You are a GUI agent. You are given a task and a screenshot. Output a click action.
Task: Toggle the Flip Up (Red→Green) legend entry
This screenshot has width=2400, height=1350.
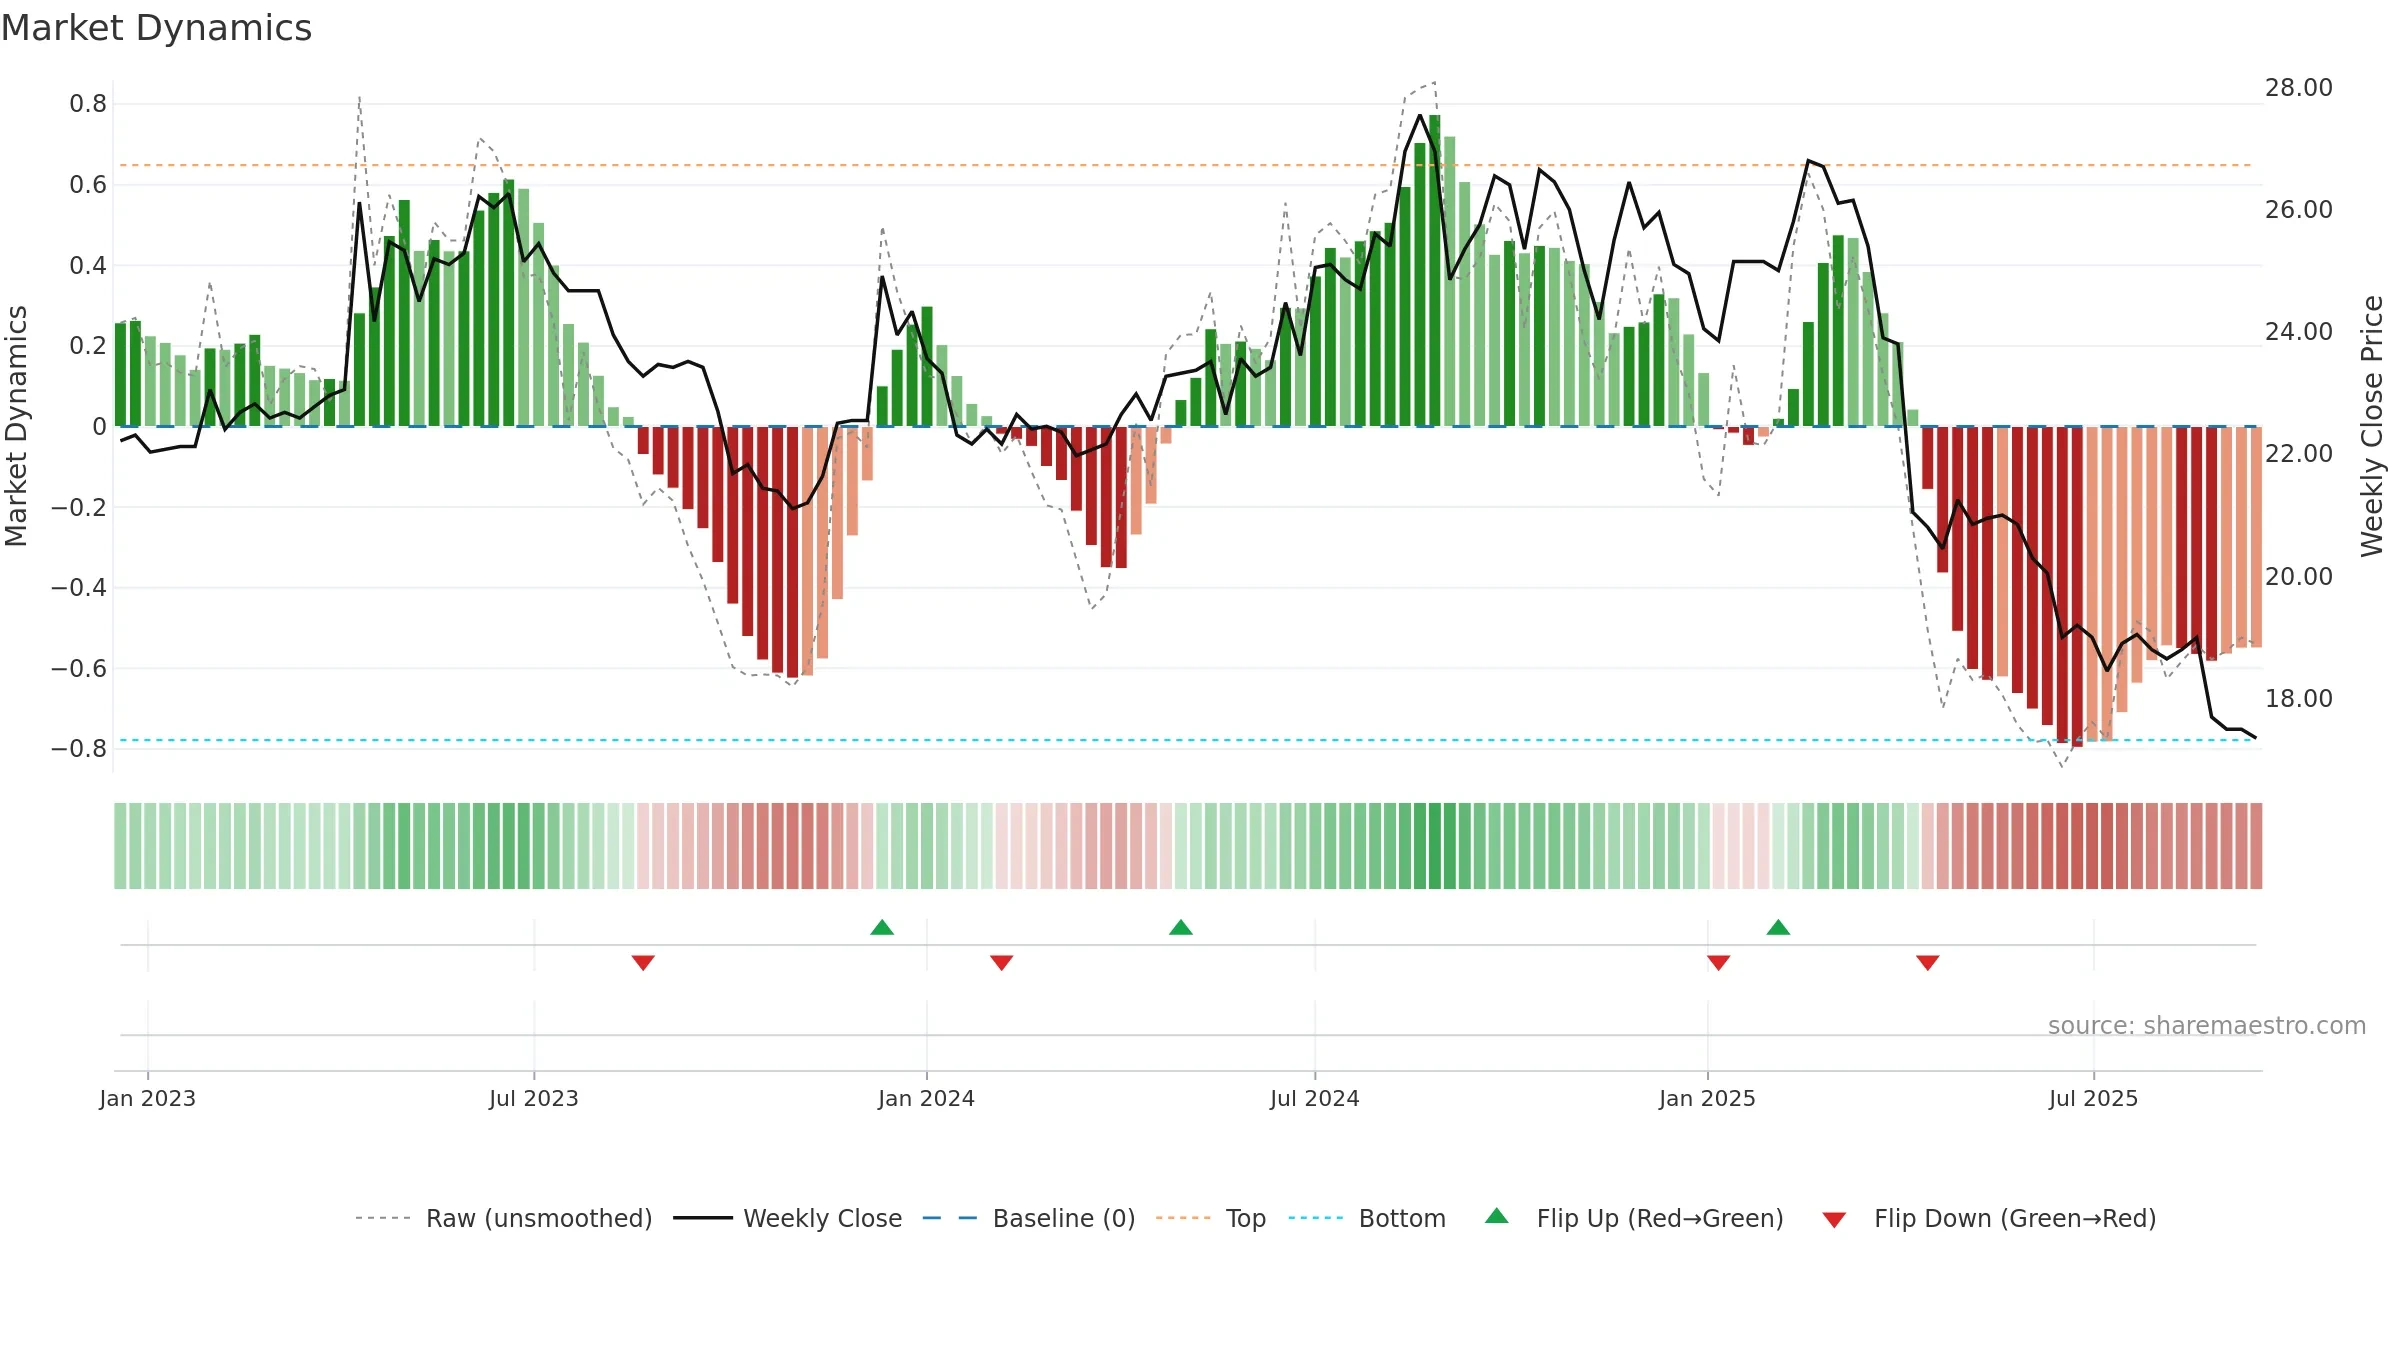tap(1634, 1218)
